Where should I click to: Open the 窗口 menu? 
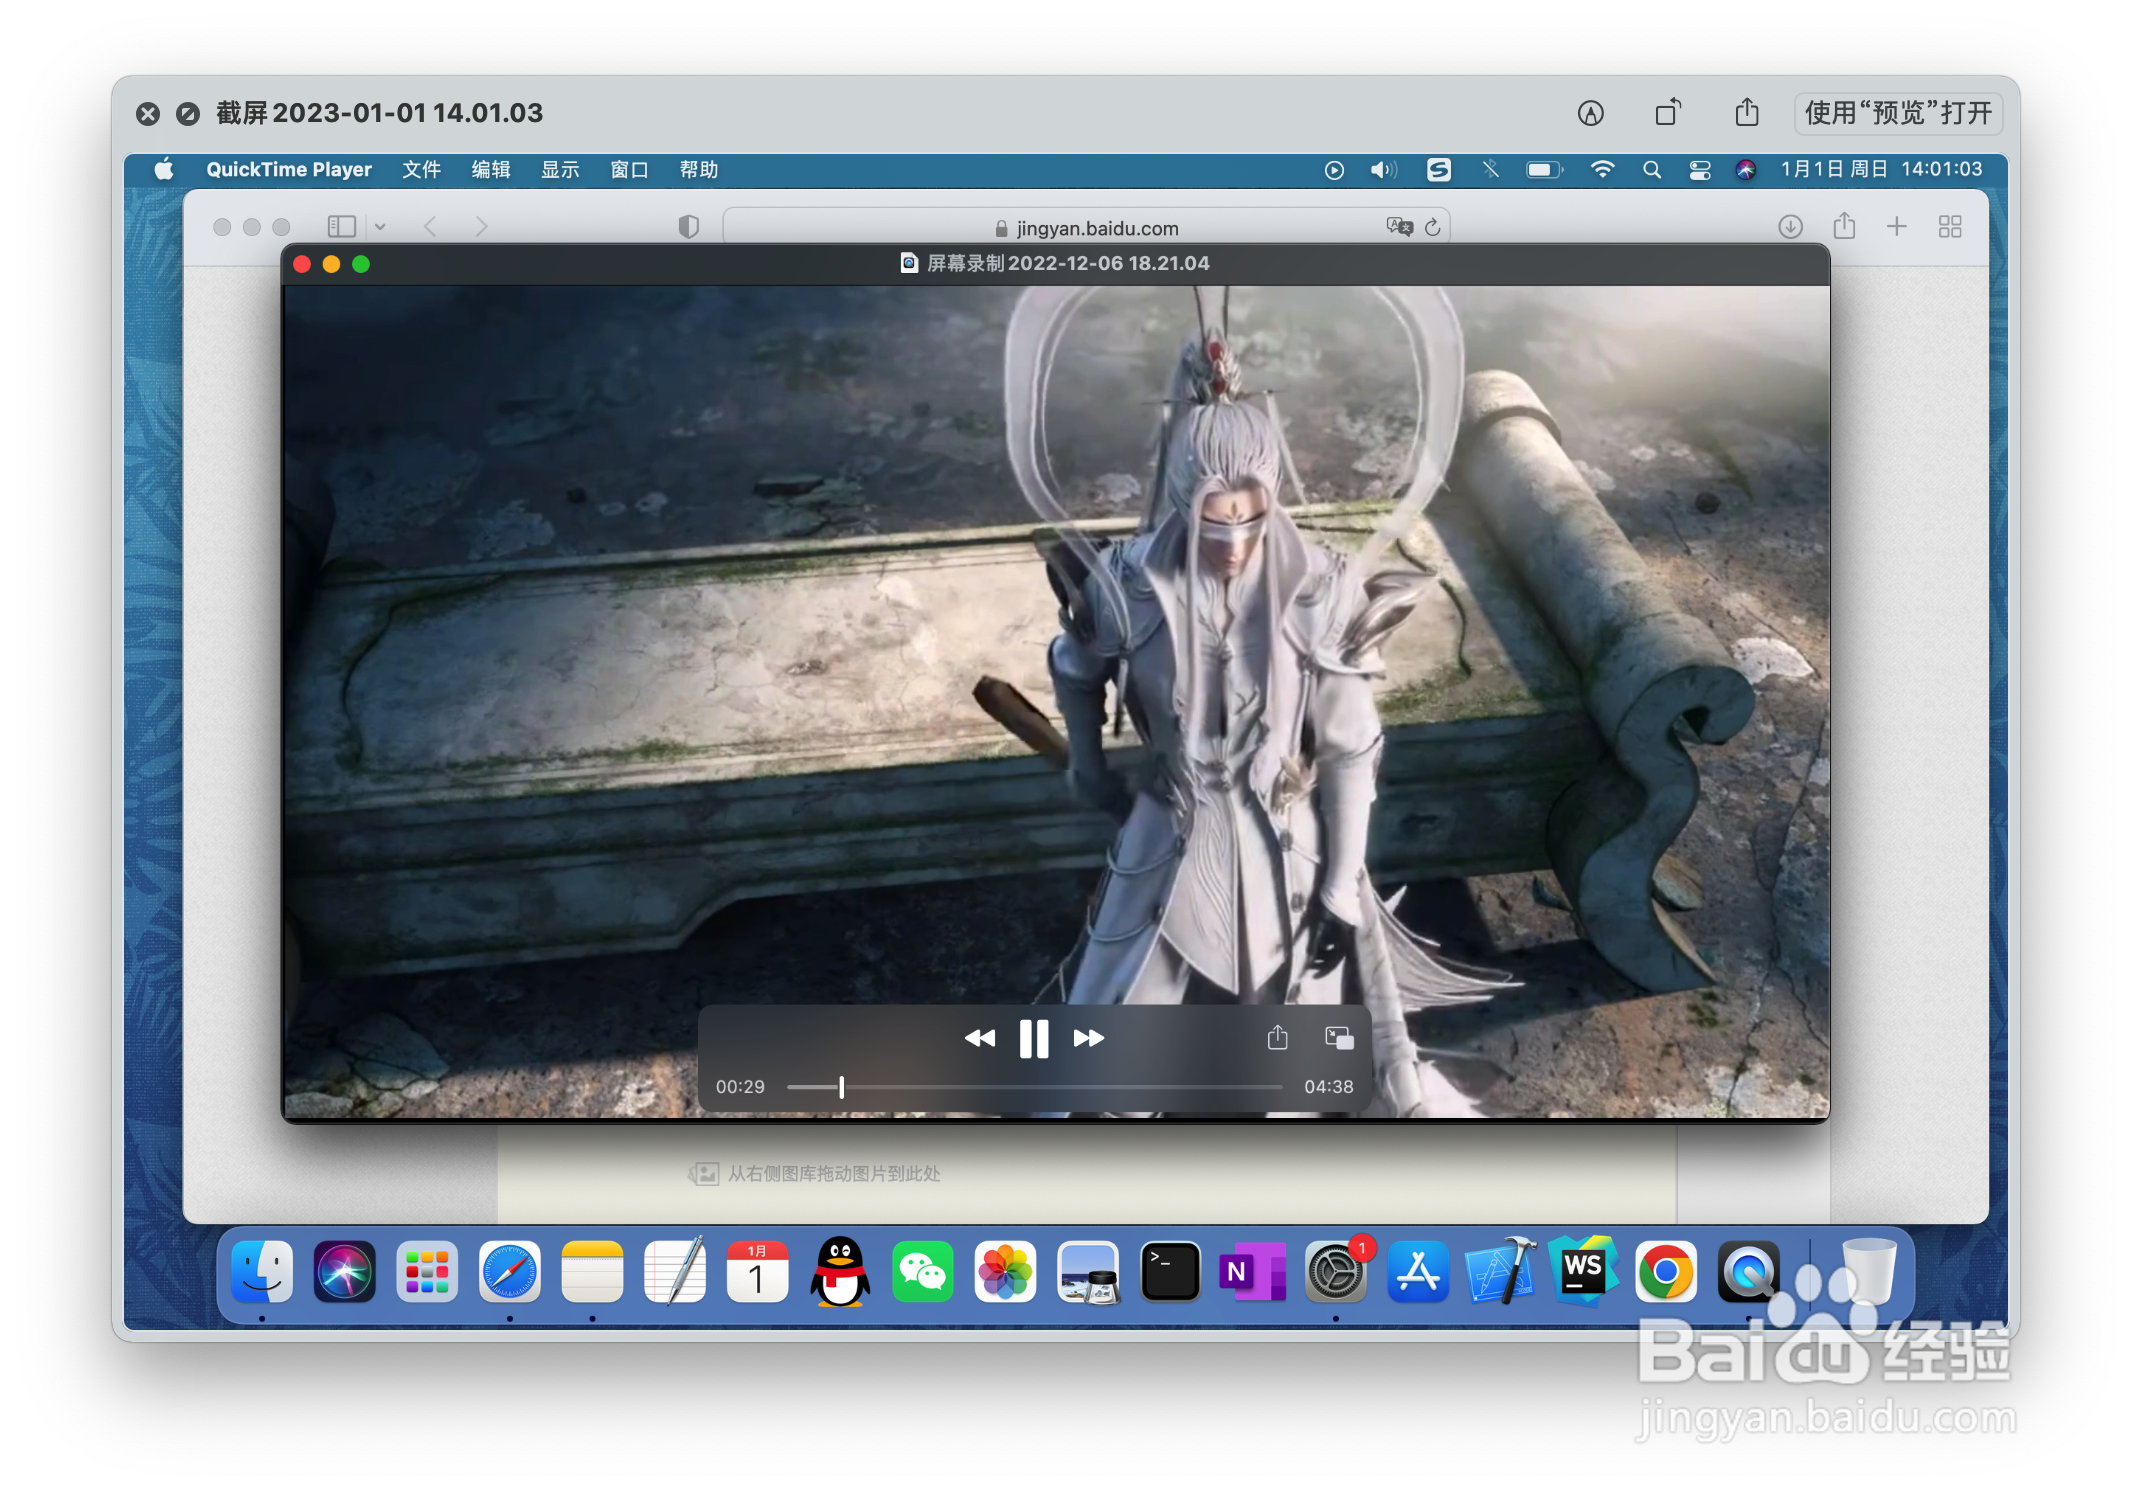tap(629, 169)
